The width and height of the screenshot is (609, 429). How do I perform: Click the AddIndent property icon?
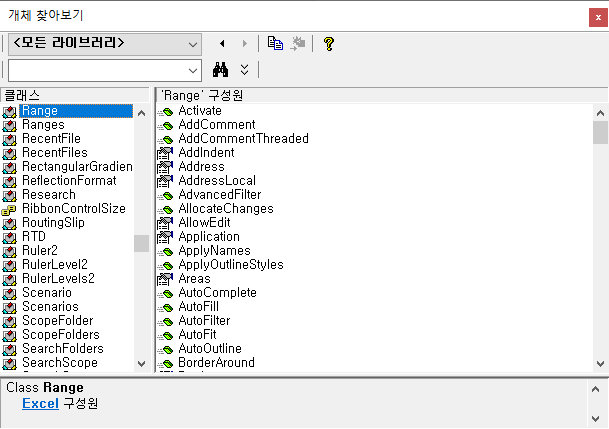[165, 153]
